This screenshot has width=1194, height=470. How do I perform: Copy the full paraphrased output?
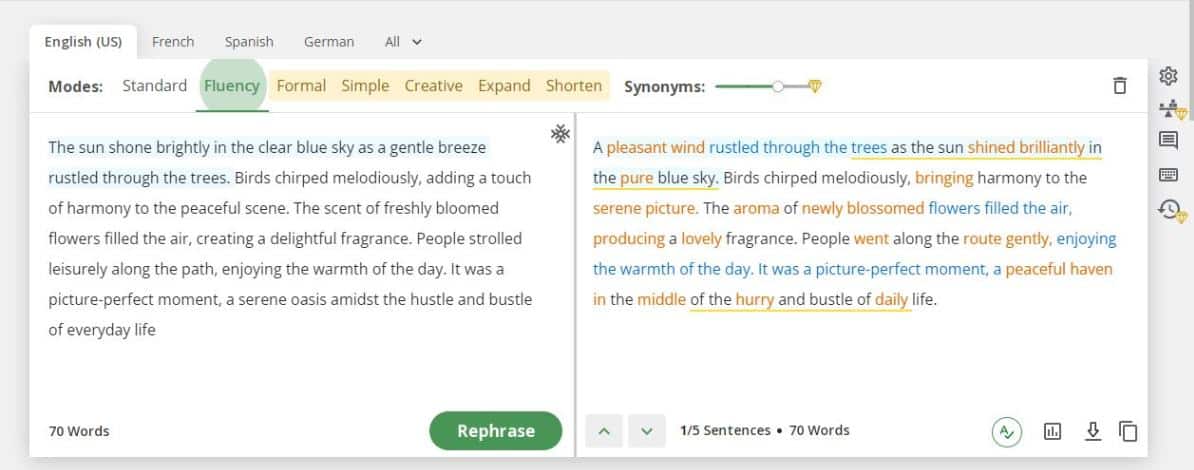1128,431
